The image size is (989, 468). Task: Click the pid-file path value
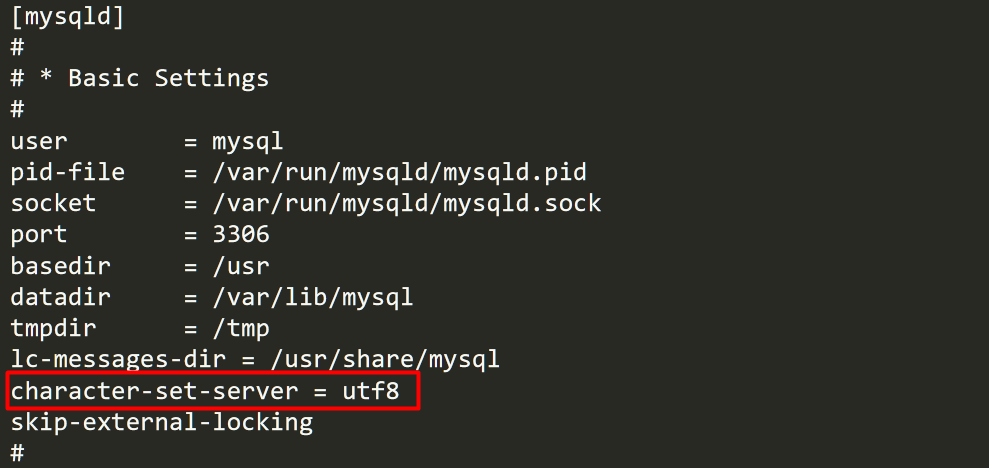coord(400,173)
